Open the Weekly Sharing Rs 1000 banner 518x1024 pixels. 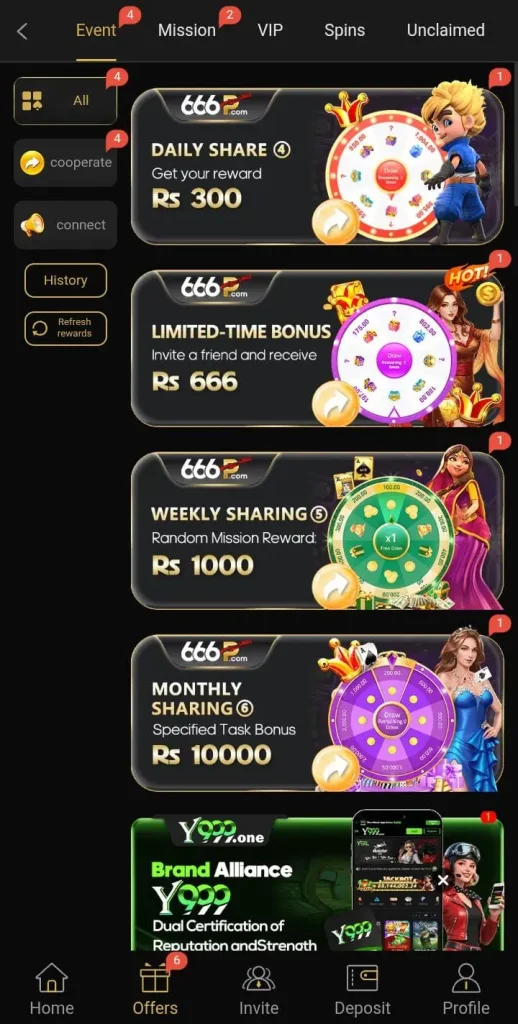[317, 531]
